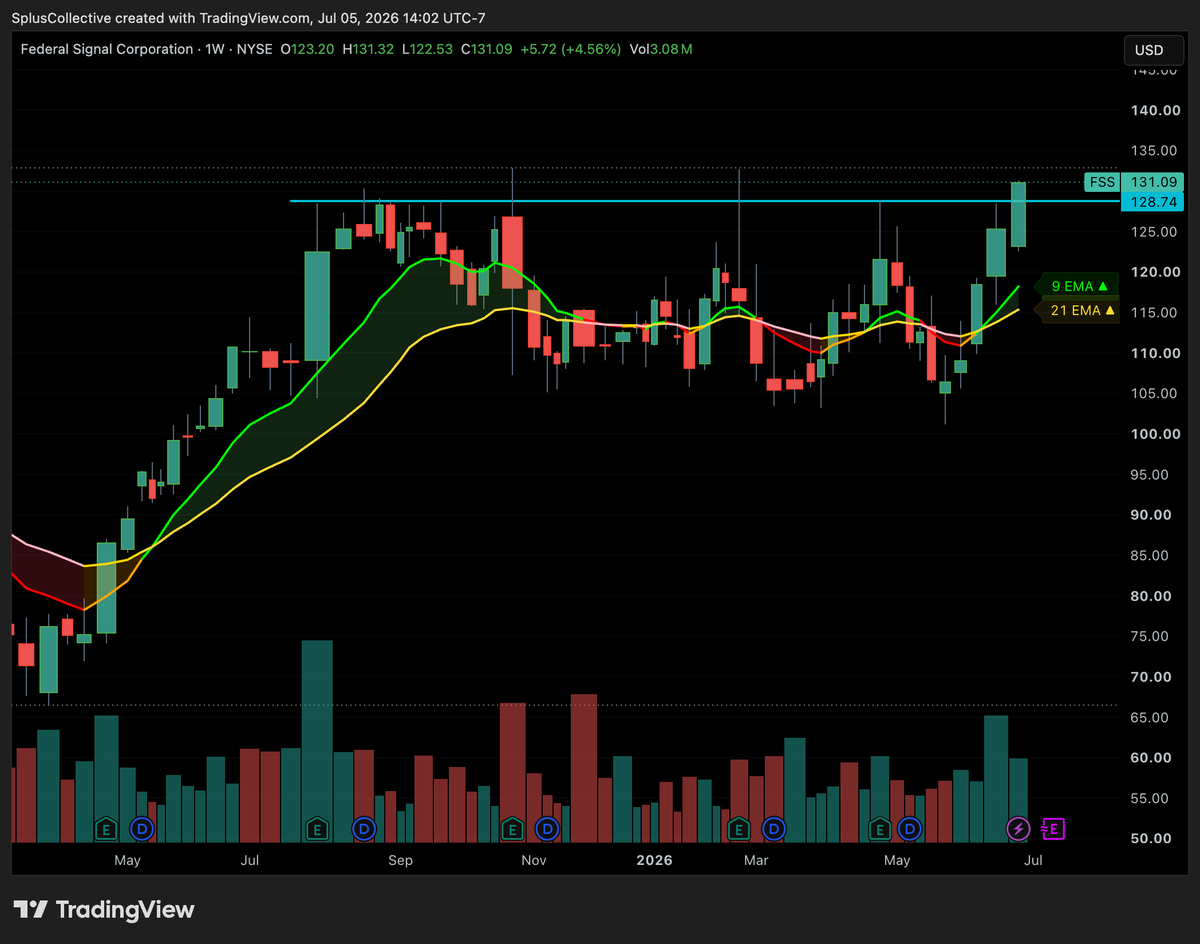Select the blue 128.74 price level label
Viewport: 1200px width, 944px height.
coord(1152,202)
